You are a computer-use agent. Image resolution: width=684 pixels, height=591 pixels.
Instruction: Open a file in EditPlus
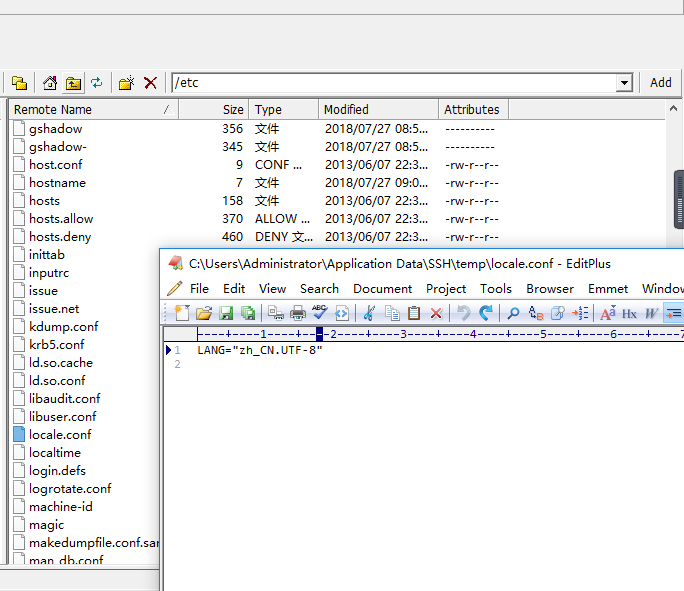click(x=204, y=313)
